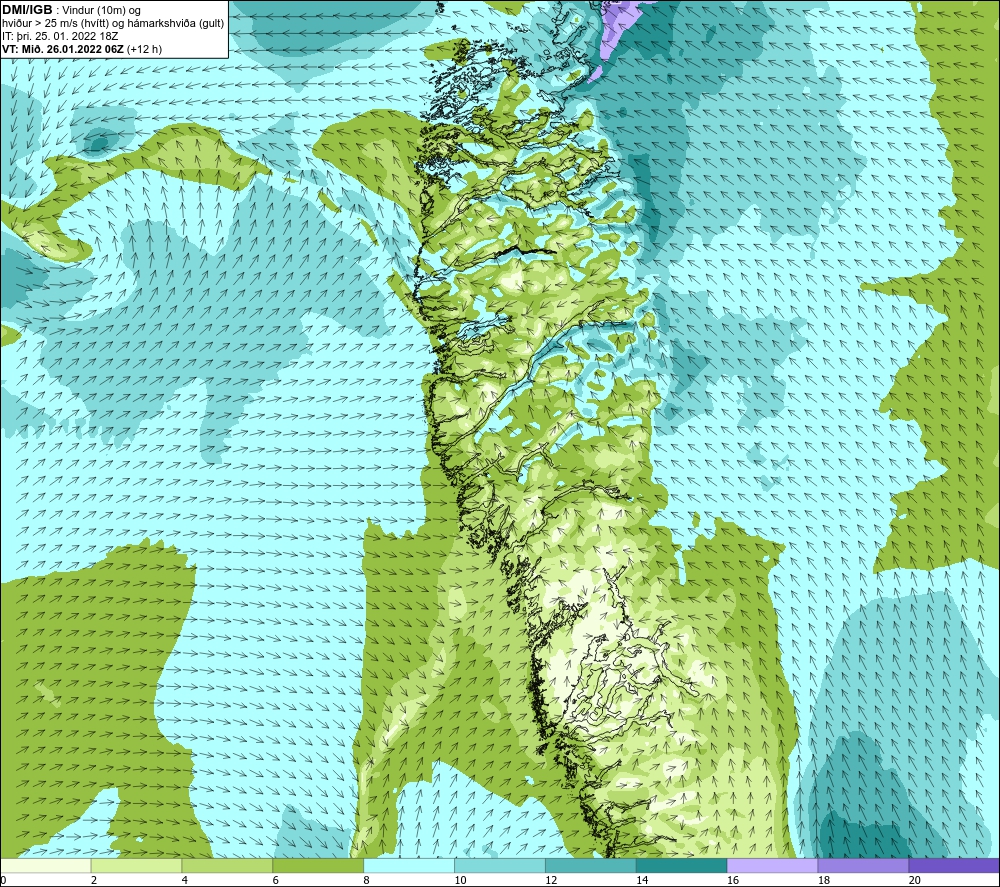Click the 0–2 m/s pale cream color swatch
The image size is (1000, 887).
click(x=45, y=865)
